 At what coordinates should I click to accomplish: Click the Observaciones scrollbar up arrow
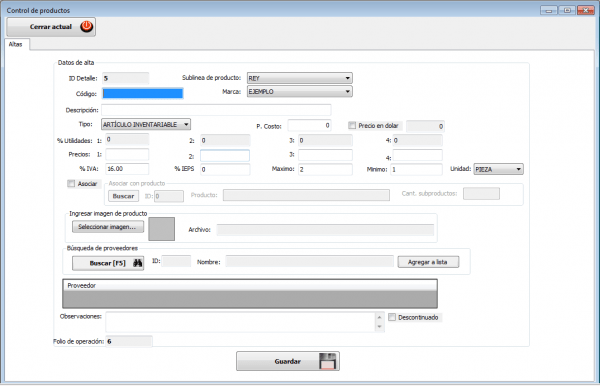point(380,317)
